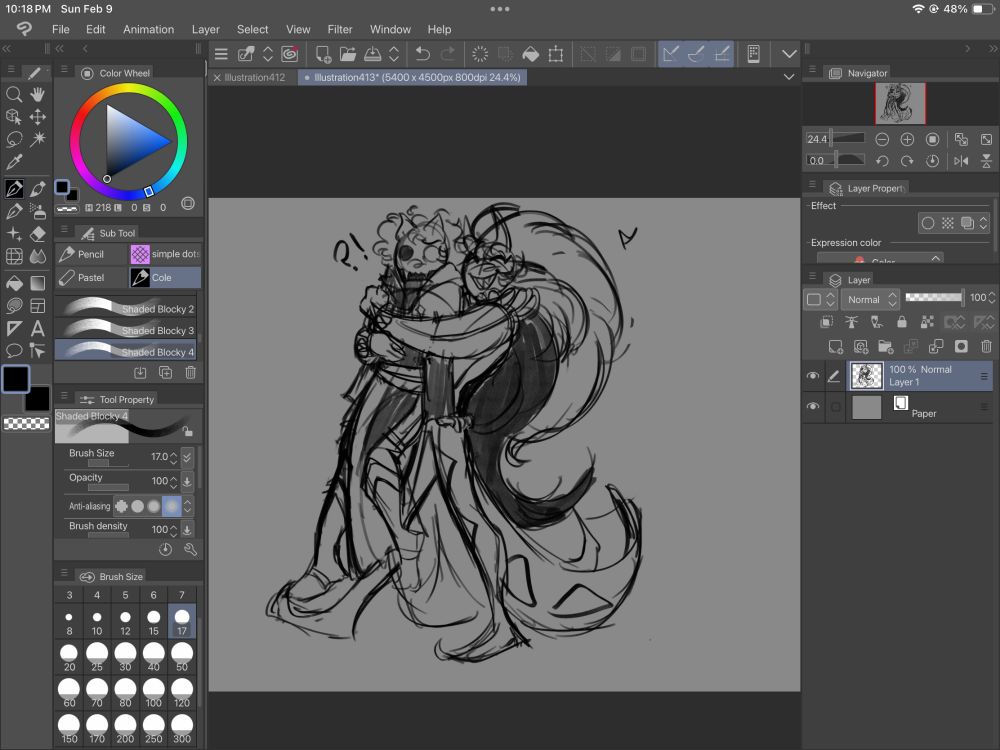Open the Expression color dropdown
Image resolution: width=1000 pixels, height=750 pixels.
click(x=880, y=260)
